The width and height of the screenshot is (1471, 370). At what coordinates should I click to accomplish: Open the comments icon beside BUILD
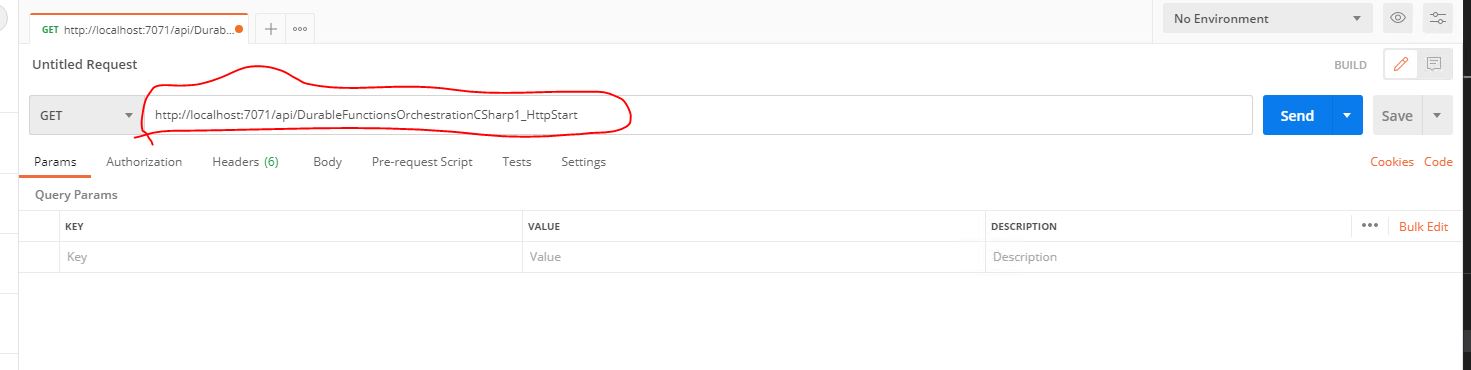[x=1434, y=64]
